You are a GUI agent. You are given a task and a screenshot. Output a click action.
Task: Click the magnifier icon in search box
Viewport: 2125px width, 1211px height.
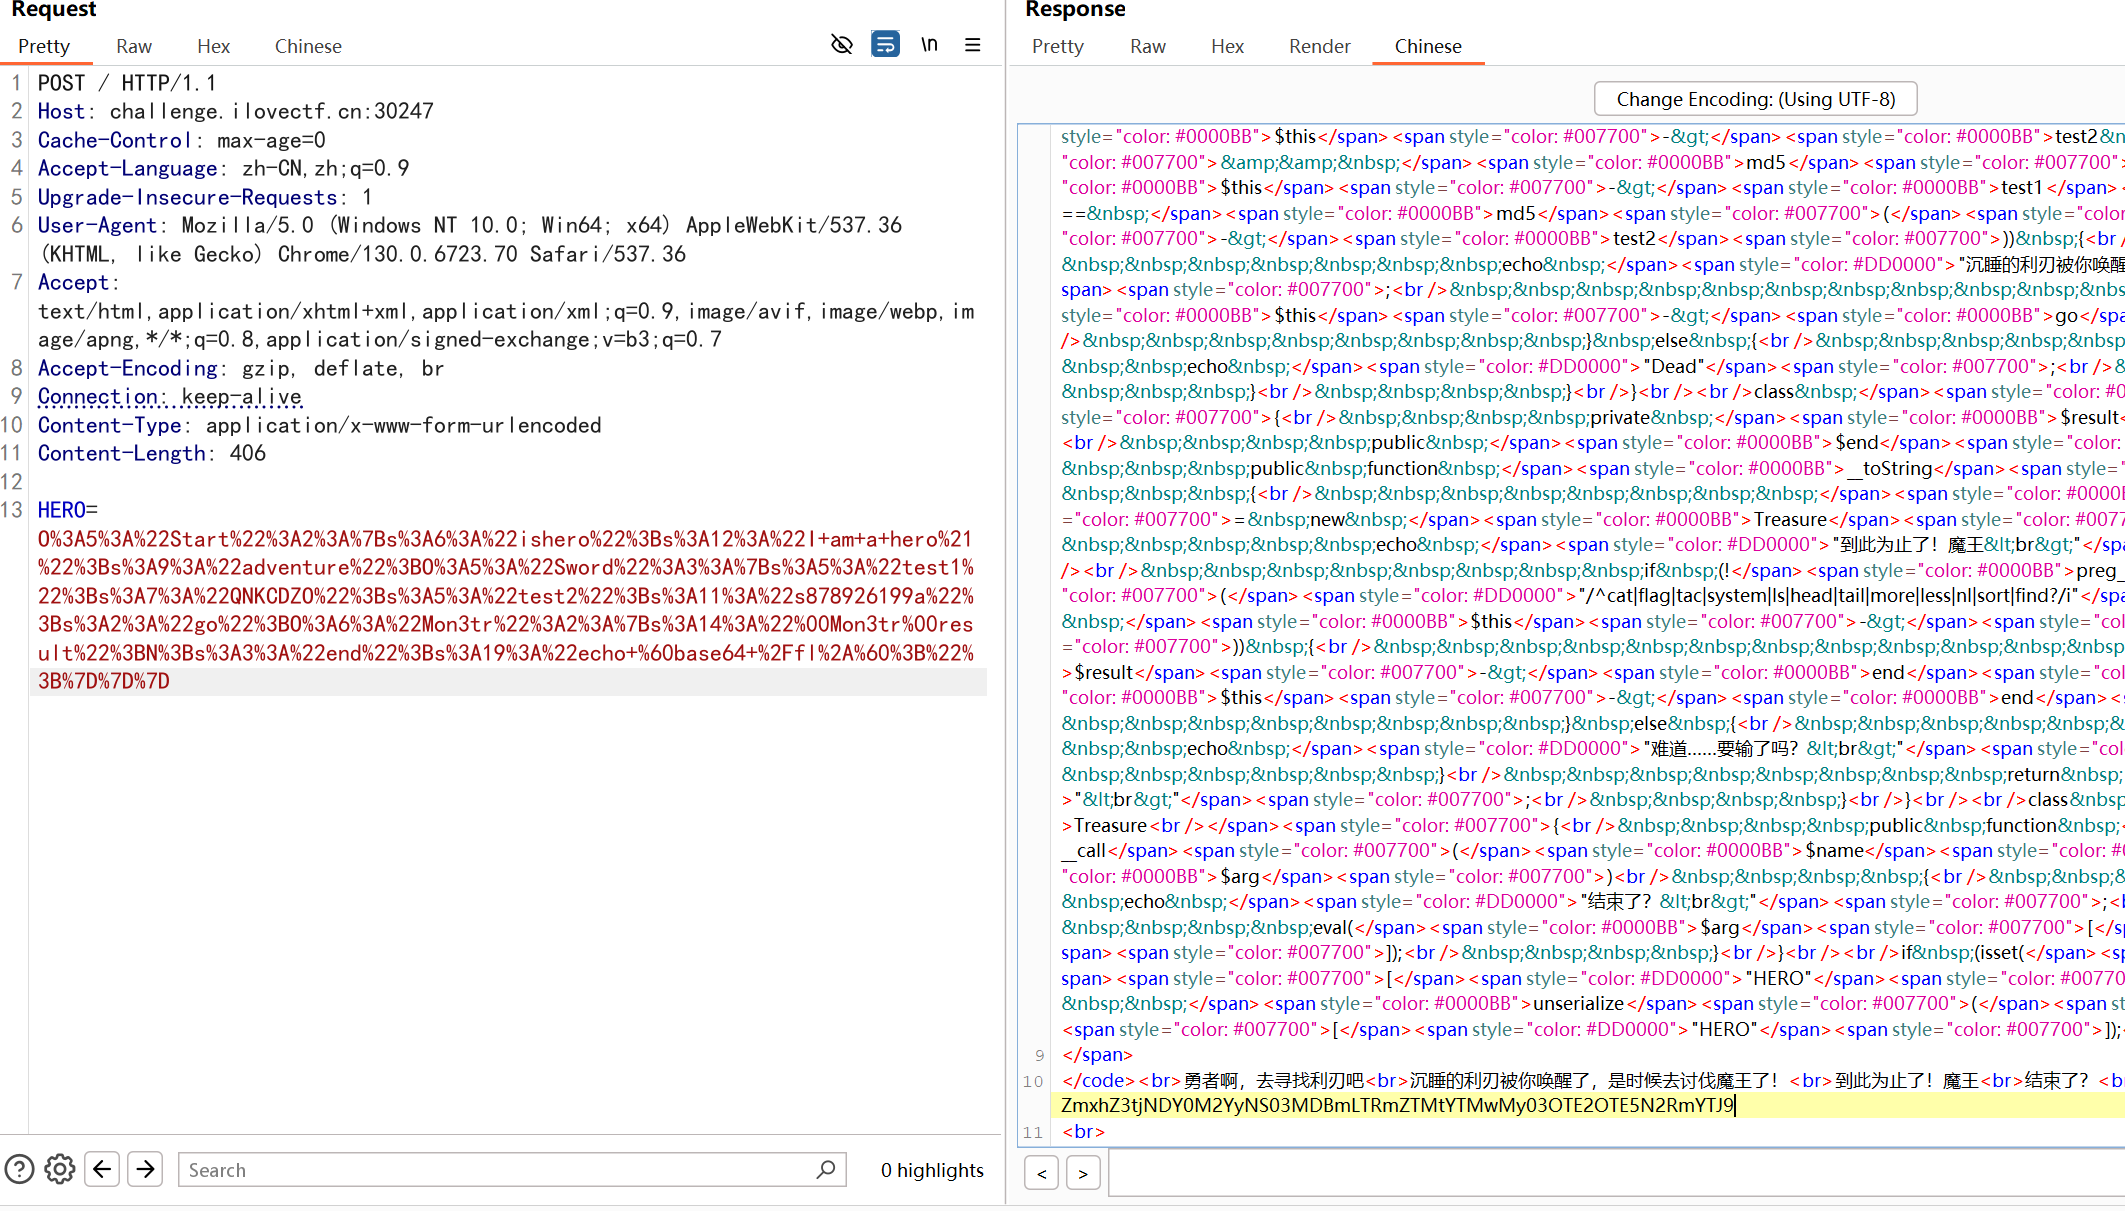pos(826,1169)
